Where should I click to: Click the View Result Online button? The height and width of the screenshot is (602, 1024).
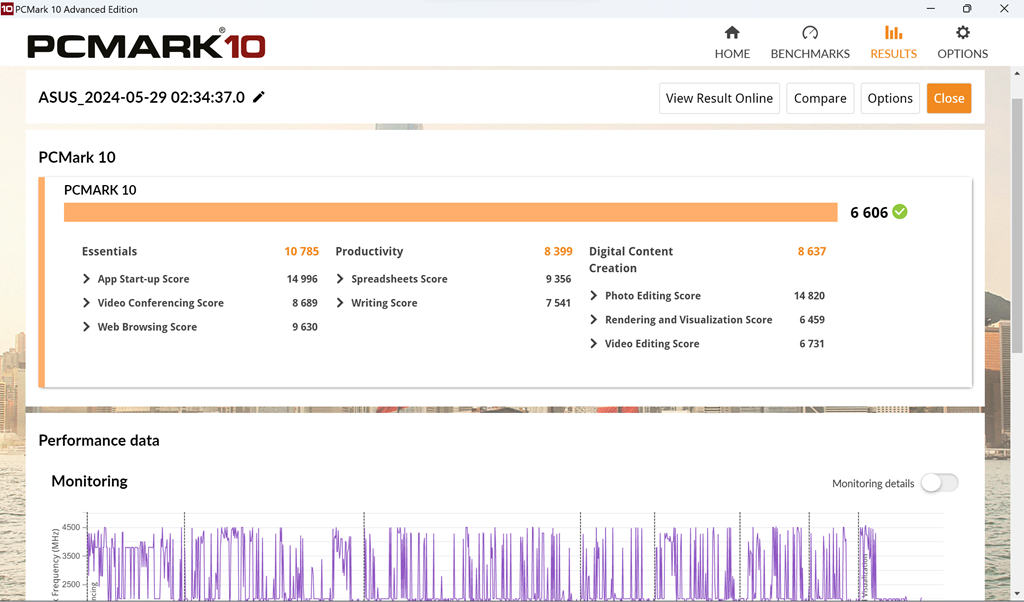click(x=719, y=98)
